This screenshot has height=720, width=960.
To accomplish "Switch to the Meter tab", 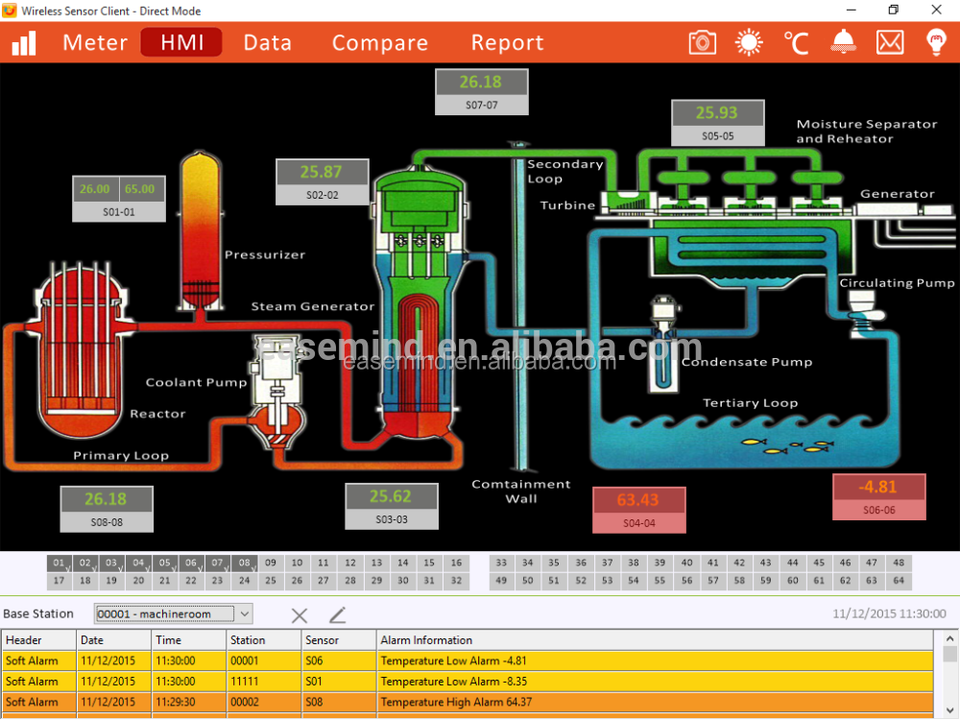I will (x=95, y=43).
